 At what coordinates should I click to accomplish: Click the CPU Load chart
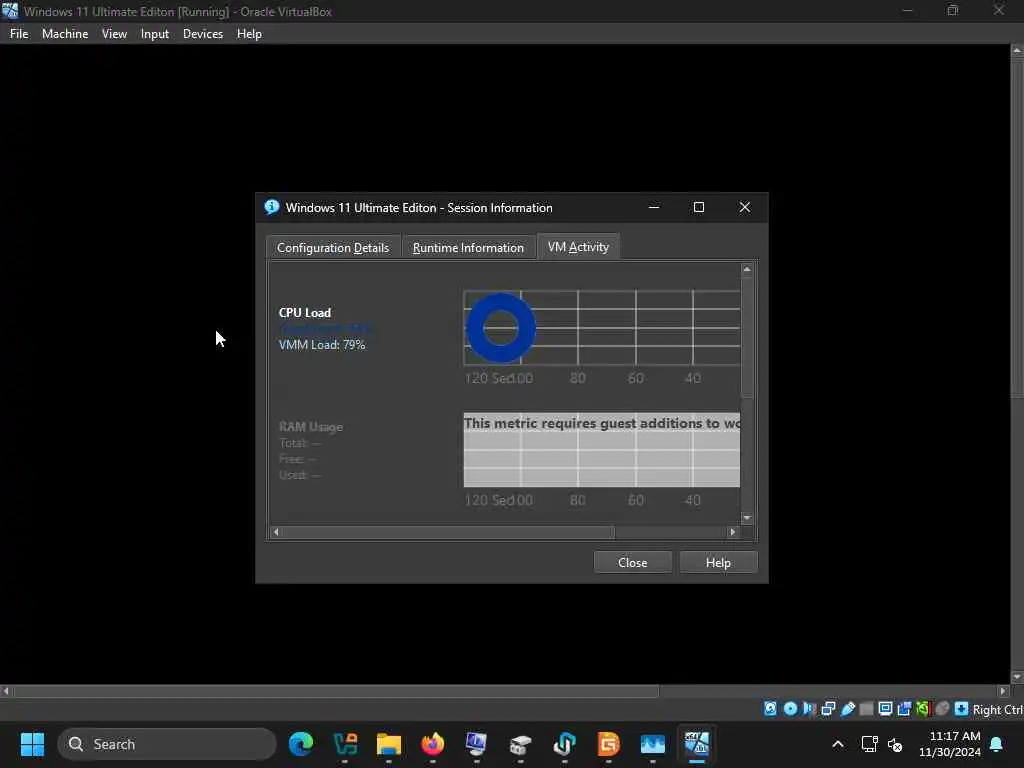pos(601,328)
